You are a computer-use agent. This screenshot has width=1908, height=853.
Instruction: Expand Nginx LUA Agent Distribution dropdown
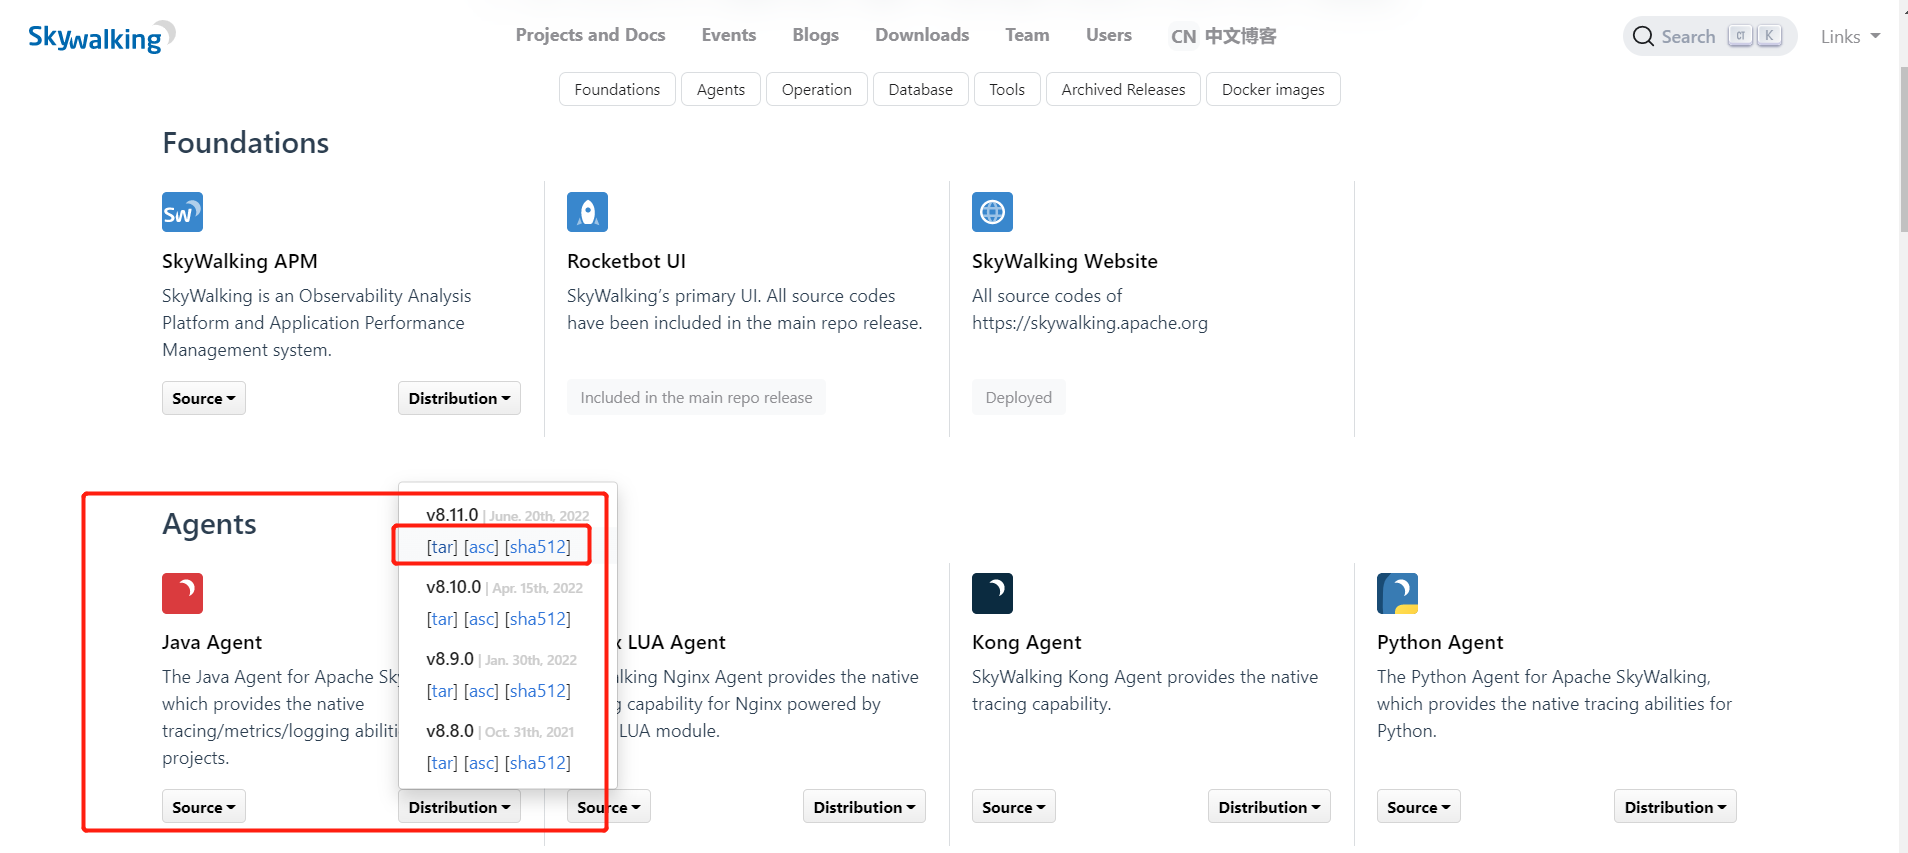pyautogui.click(x=864, y=807)
